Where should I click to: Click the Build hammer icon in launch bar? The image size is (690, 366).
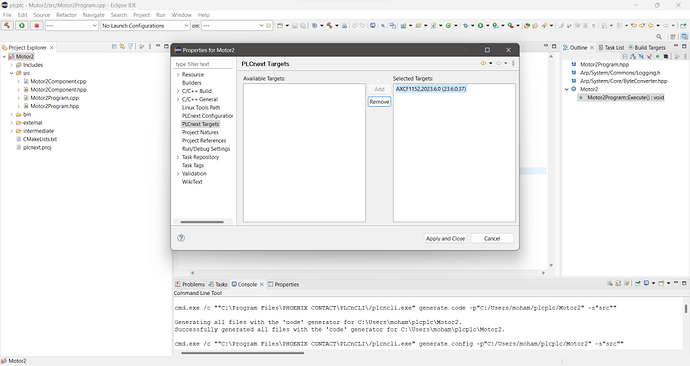pyautogui.click(x=7, y=26)
